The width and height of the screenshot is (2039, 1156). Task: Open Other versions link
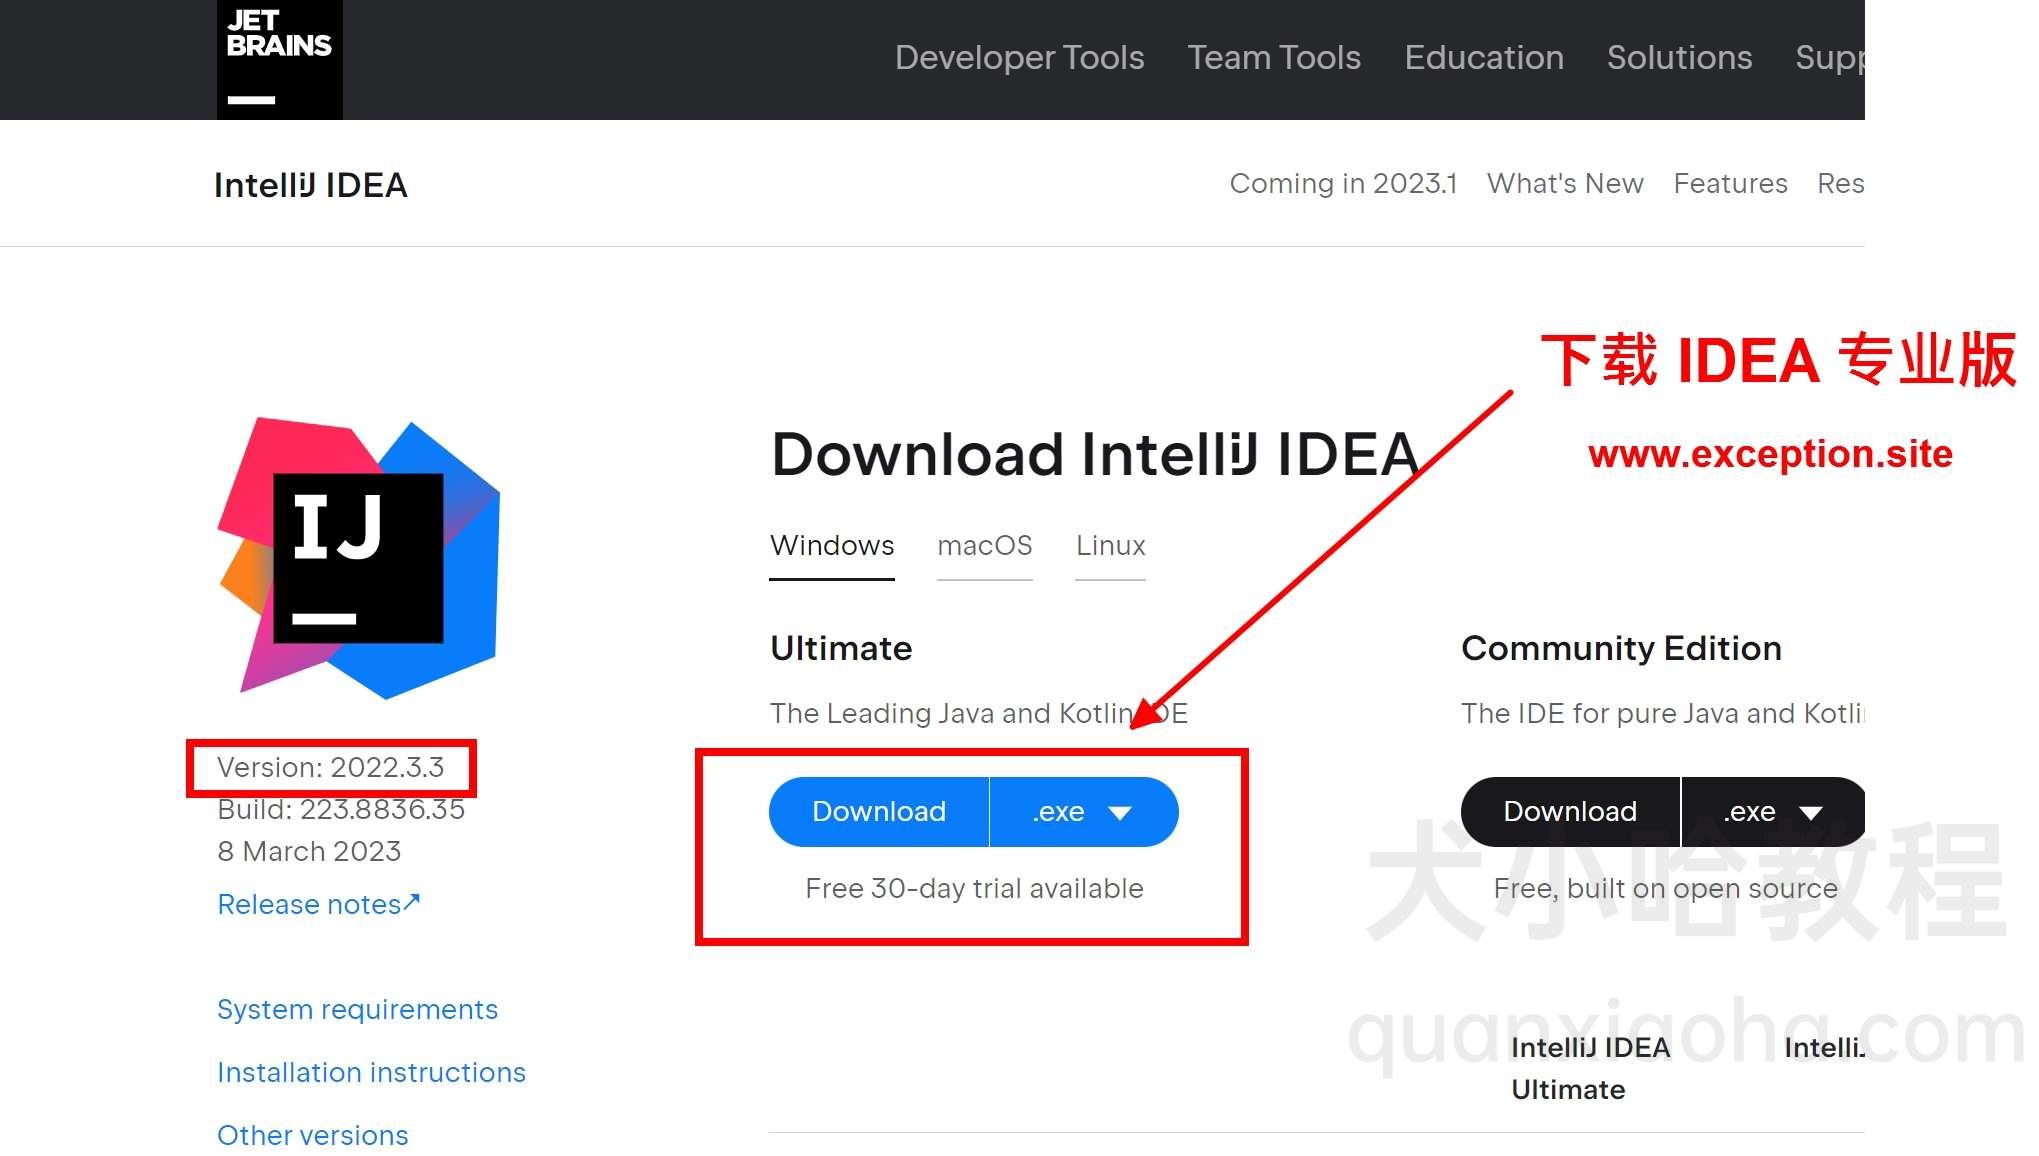point(312,1136)
